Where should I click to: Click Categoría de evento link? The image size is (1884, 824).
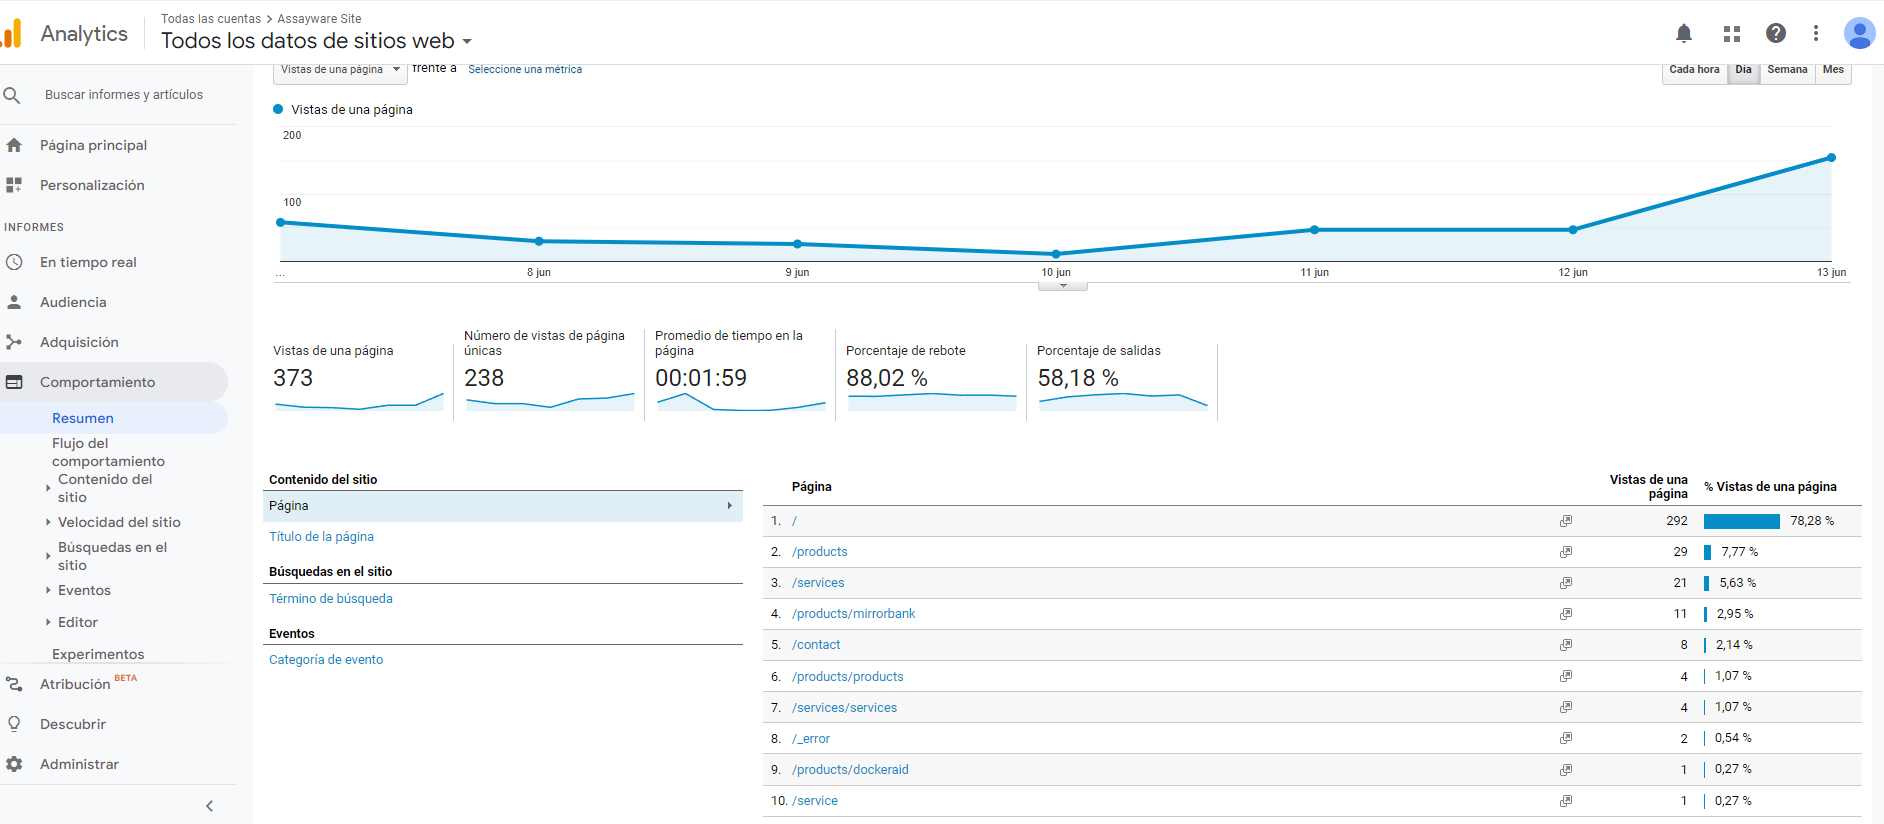click(326, 660)
